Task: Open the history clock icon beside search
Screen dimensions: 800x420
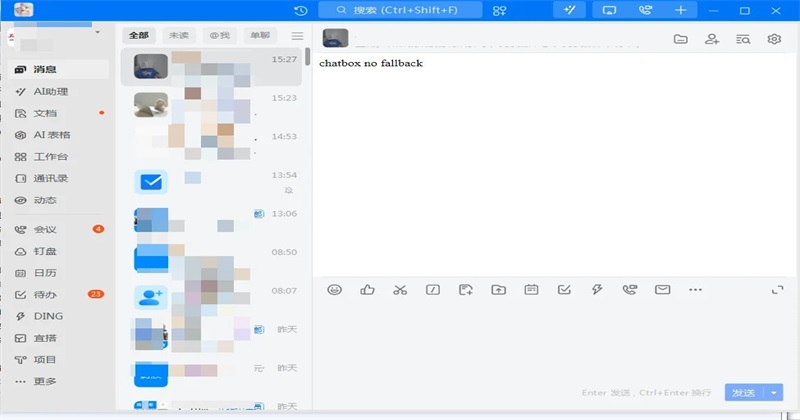Action: [x=301, y=10]
